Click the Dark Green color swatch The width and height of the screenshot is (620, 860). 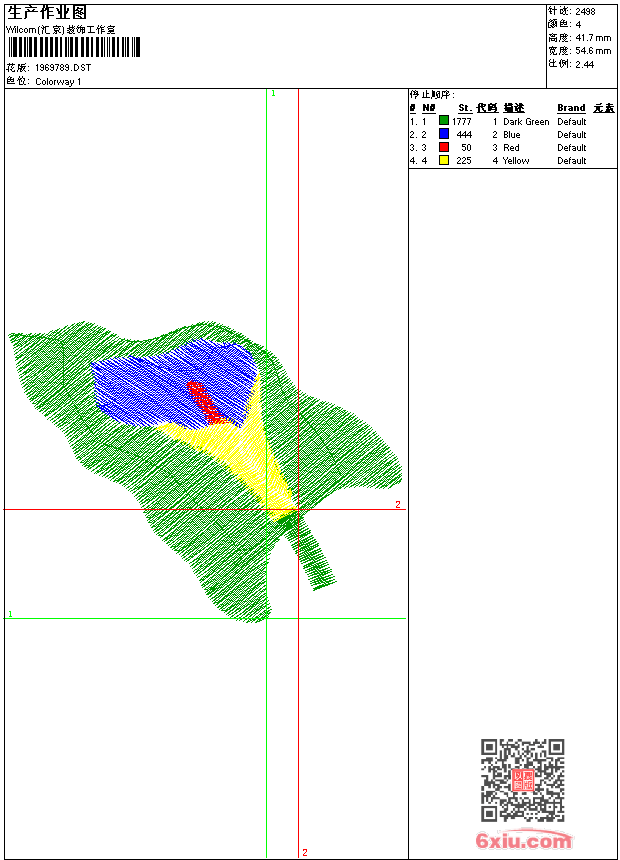click(x=444, y=121)
